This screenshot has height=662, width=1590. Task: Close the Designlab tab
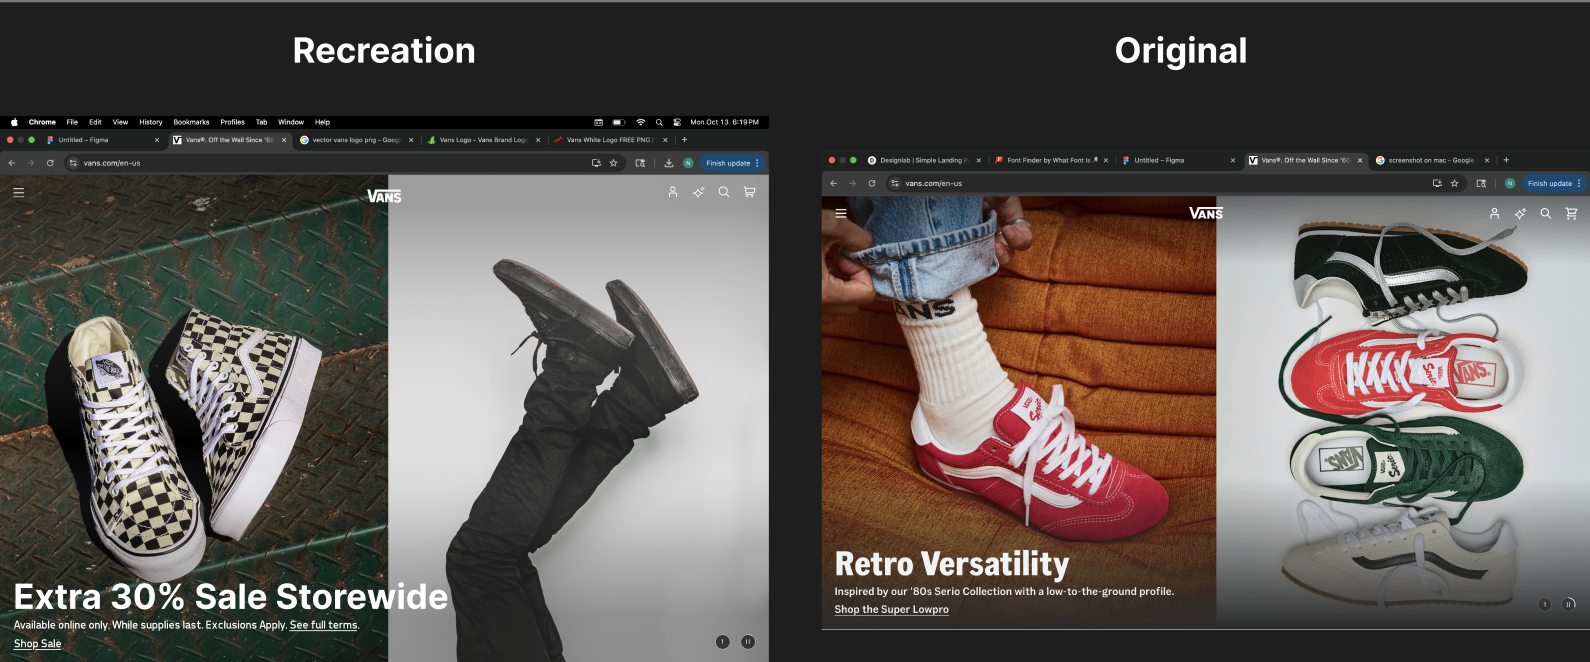point(978,160)
